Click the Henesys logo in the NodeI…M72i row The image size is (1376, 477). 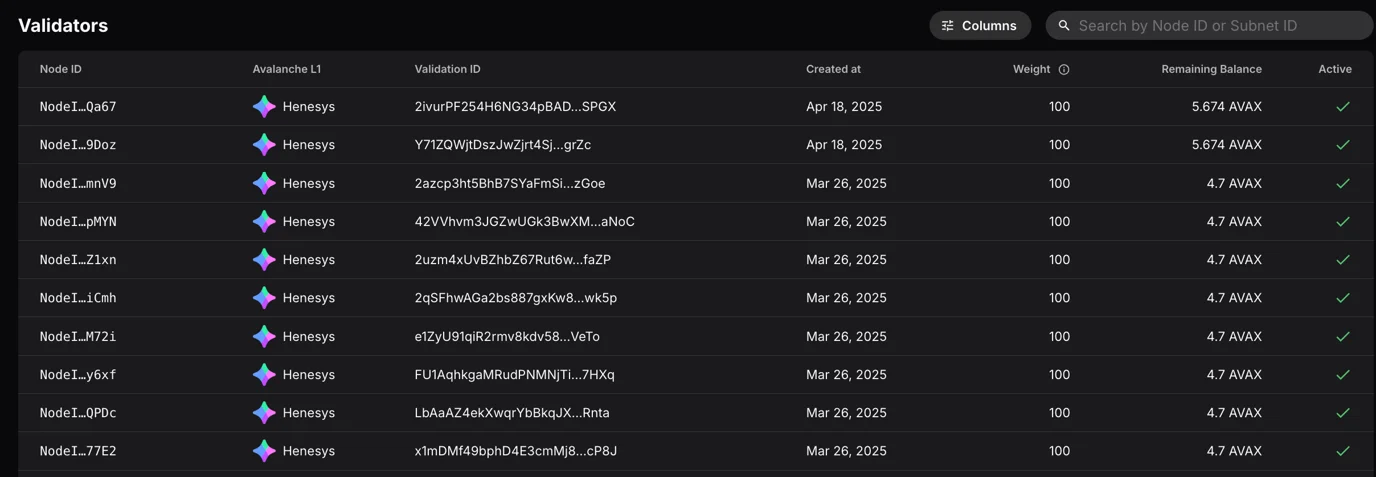(x=264, y=336)
